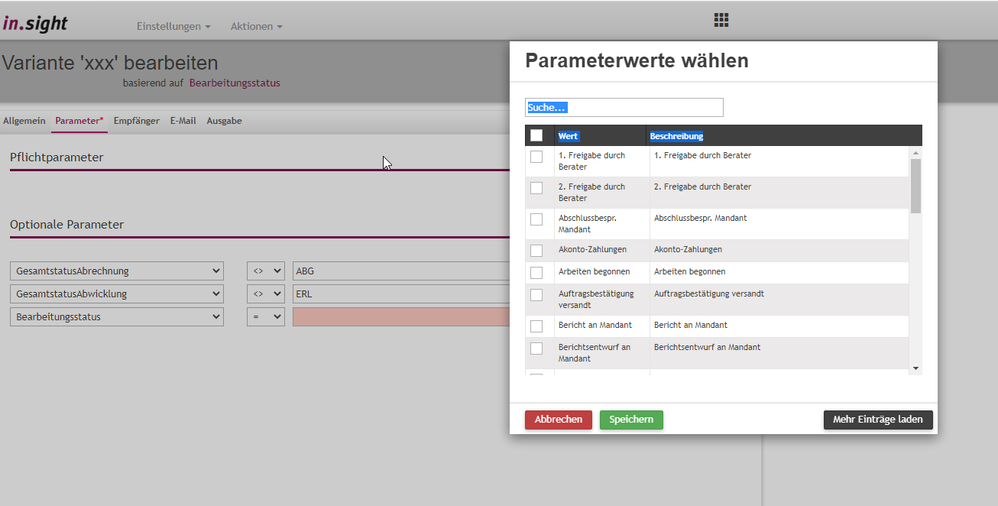Enable 'Bericht an Mandant' checkbox
This screenshot has height=506, width=998.
pyautogui.click(x=537, y=326)
